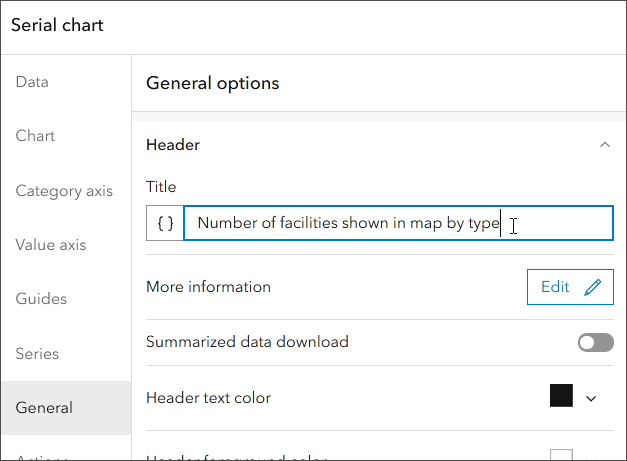627x461 pixels.
Task: Open the Chart tab
Action: click(35, 136)
